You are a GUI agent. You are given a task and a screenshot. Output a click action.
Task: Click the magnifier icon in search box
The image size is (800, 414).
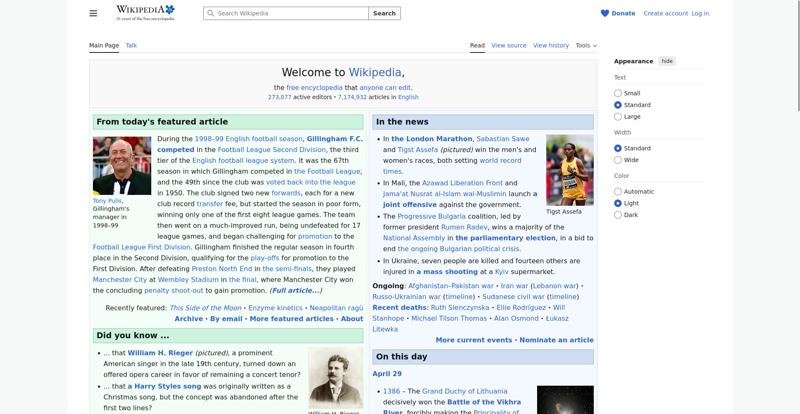coord(210,13)
